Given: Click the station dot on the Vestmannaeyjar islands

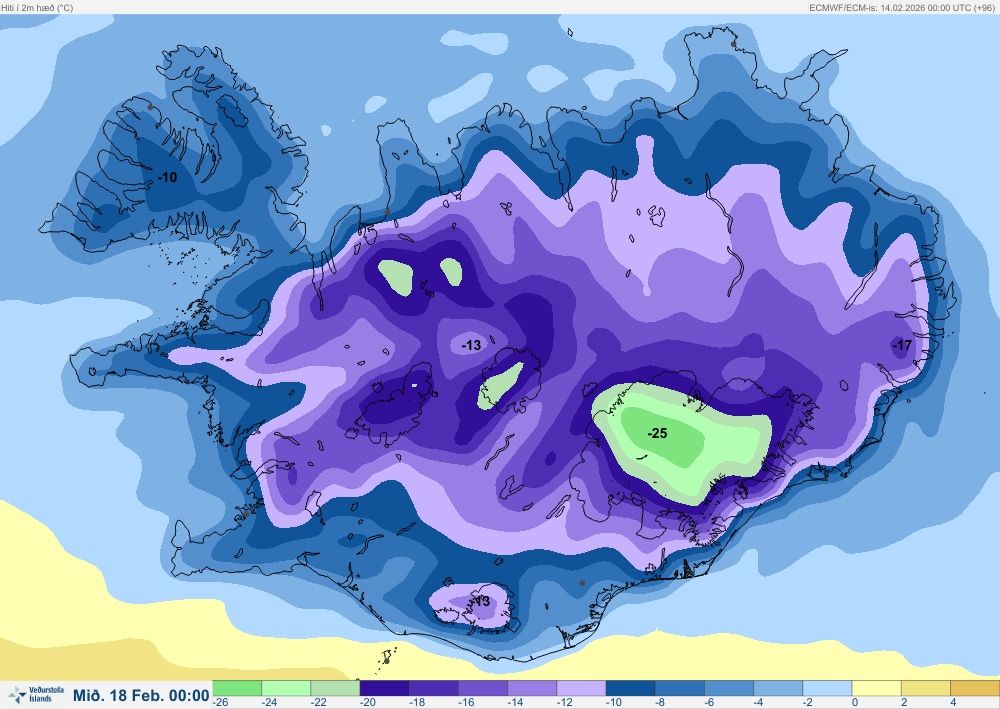Looking at the screenshot, I should tap(386, 661).
